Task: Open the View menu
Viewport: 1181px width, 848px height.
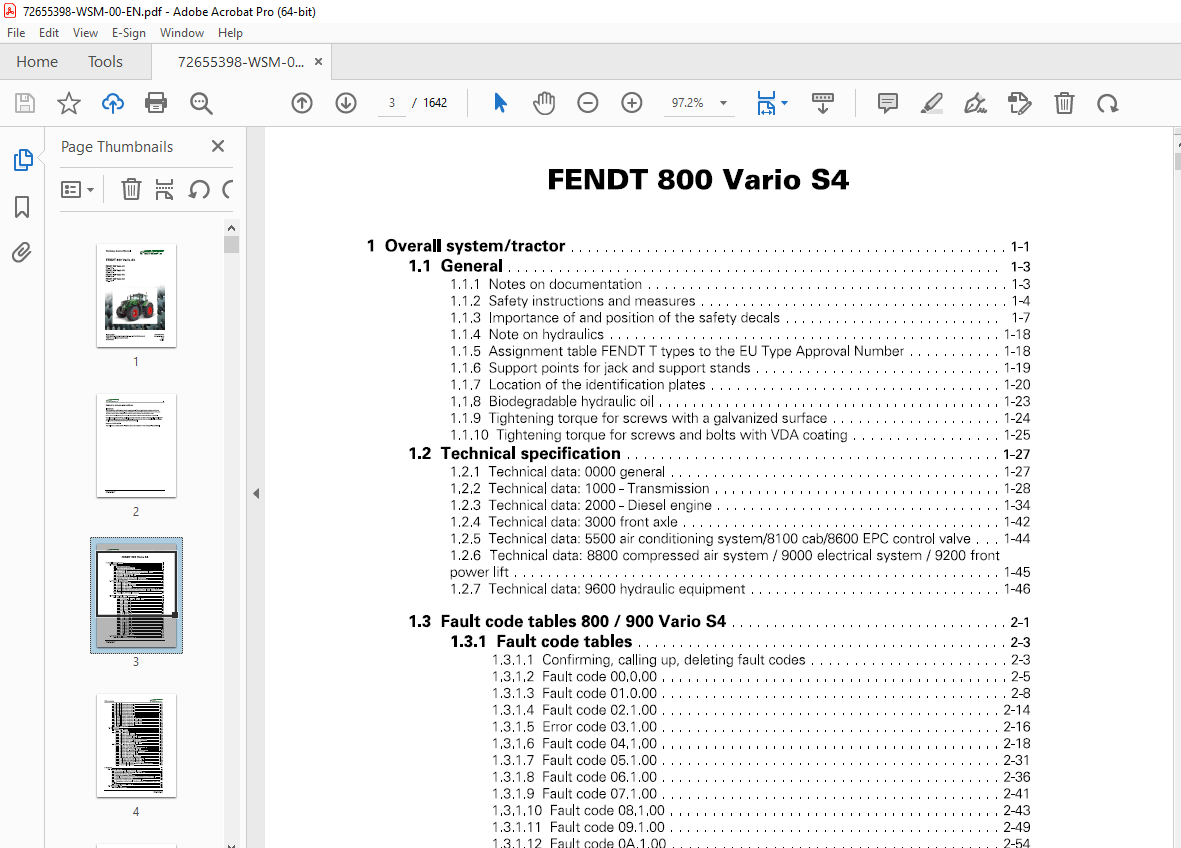Action: pyautogui.click(x=85, y=33)
